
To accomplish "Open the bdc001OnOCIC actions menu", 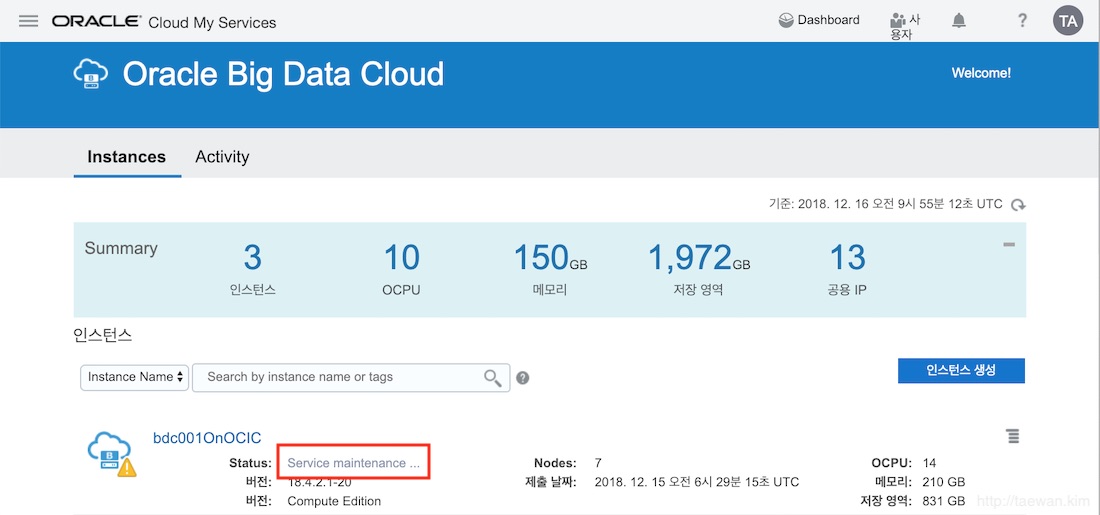I will pyautogui.click(x=1013, y=436).
